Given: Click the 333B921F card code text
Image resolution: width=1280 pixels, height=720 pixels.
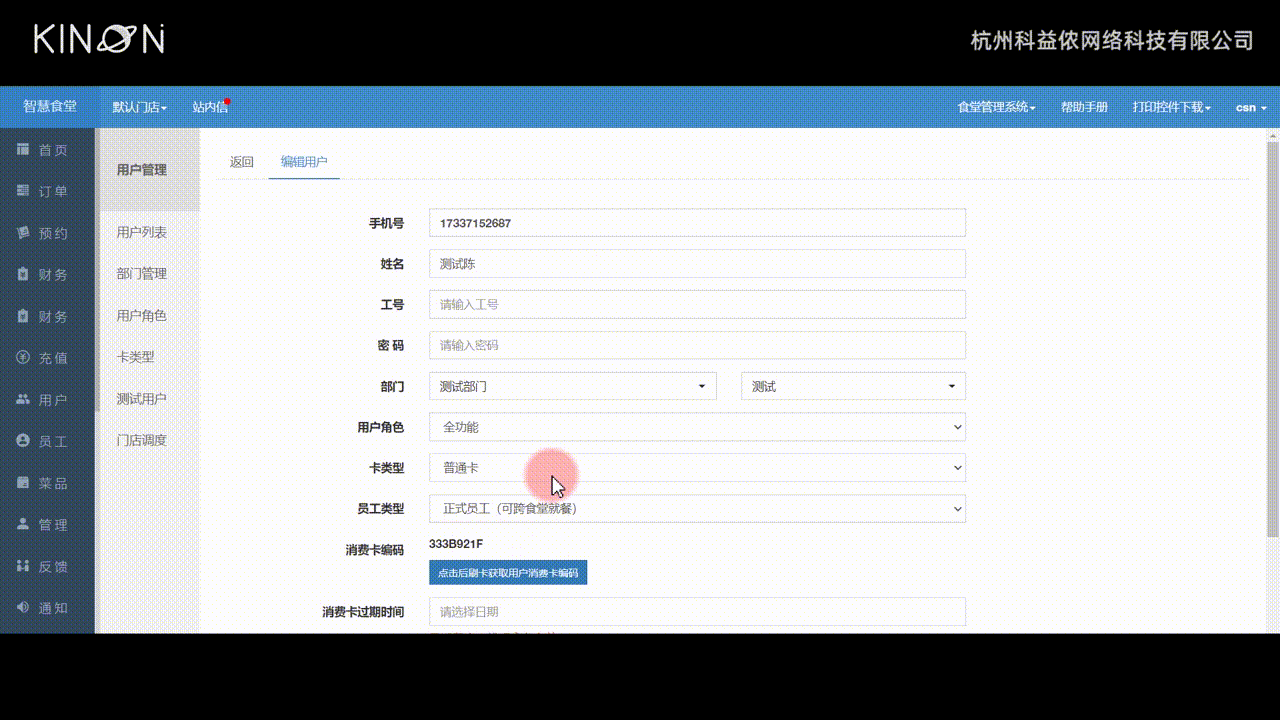Looking at the screenshot, I should tap(456, 544).
